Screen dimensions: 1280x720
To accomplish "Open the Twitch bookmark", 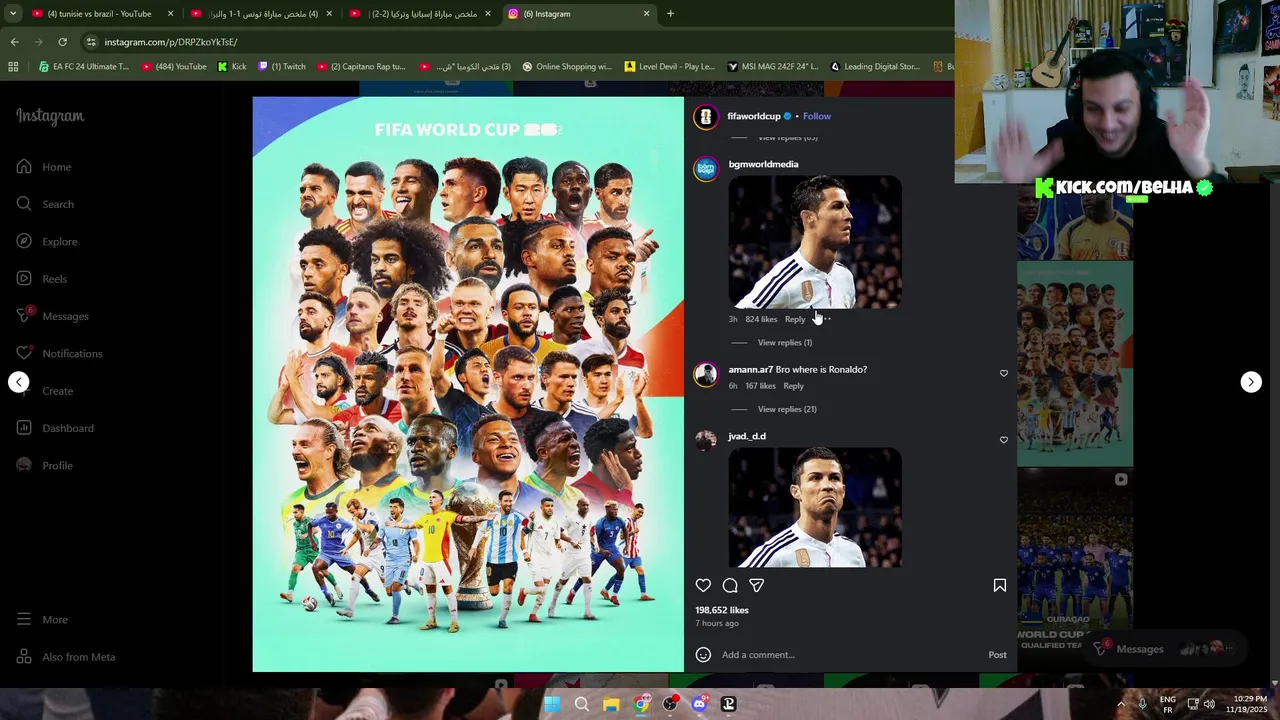I will 281,67.
